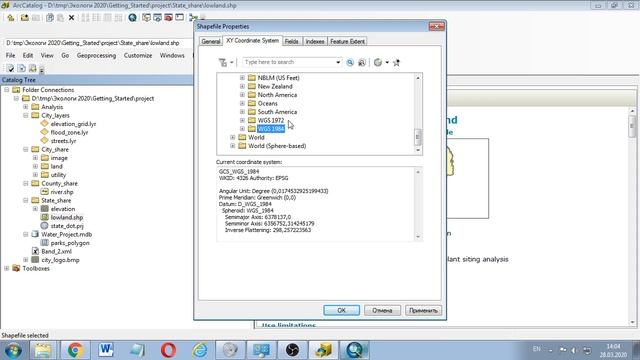Select parks_polygon in Catalog Tree
640x360 pixels.
coord(70,243)
